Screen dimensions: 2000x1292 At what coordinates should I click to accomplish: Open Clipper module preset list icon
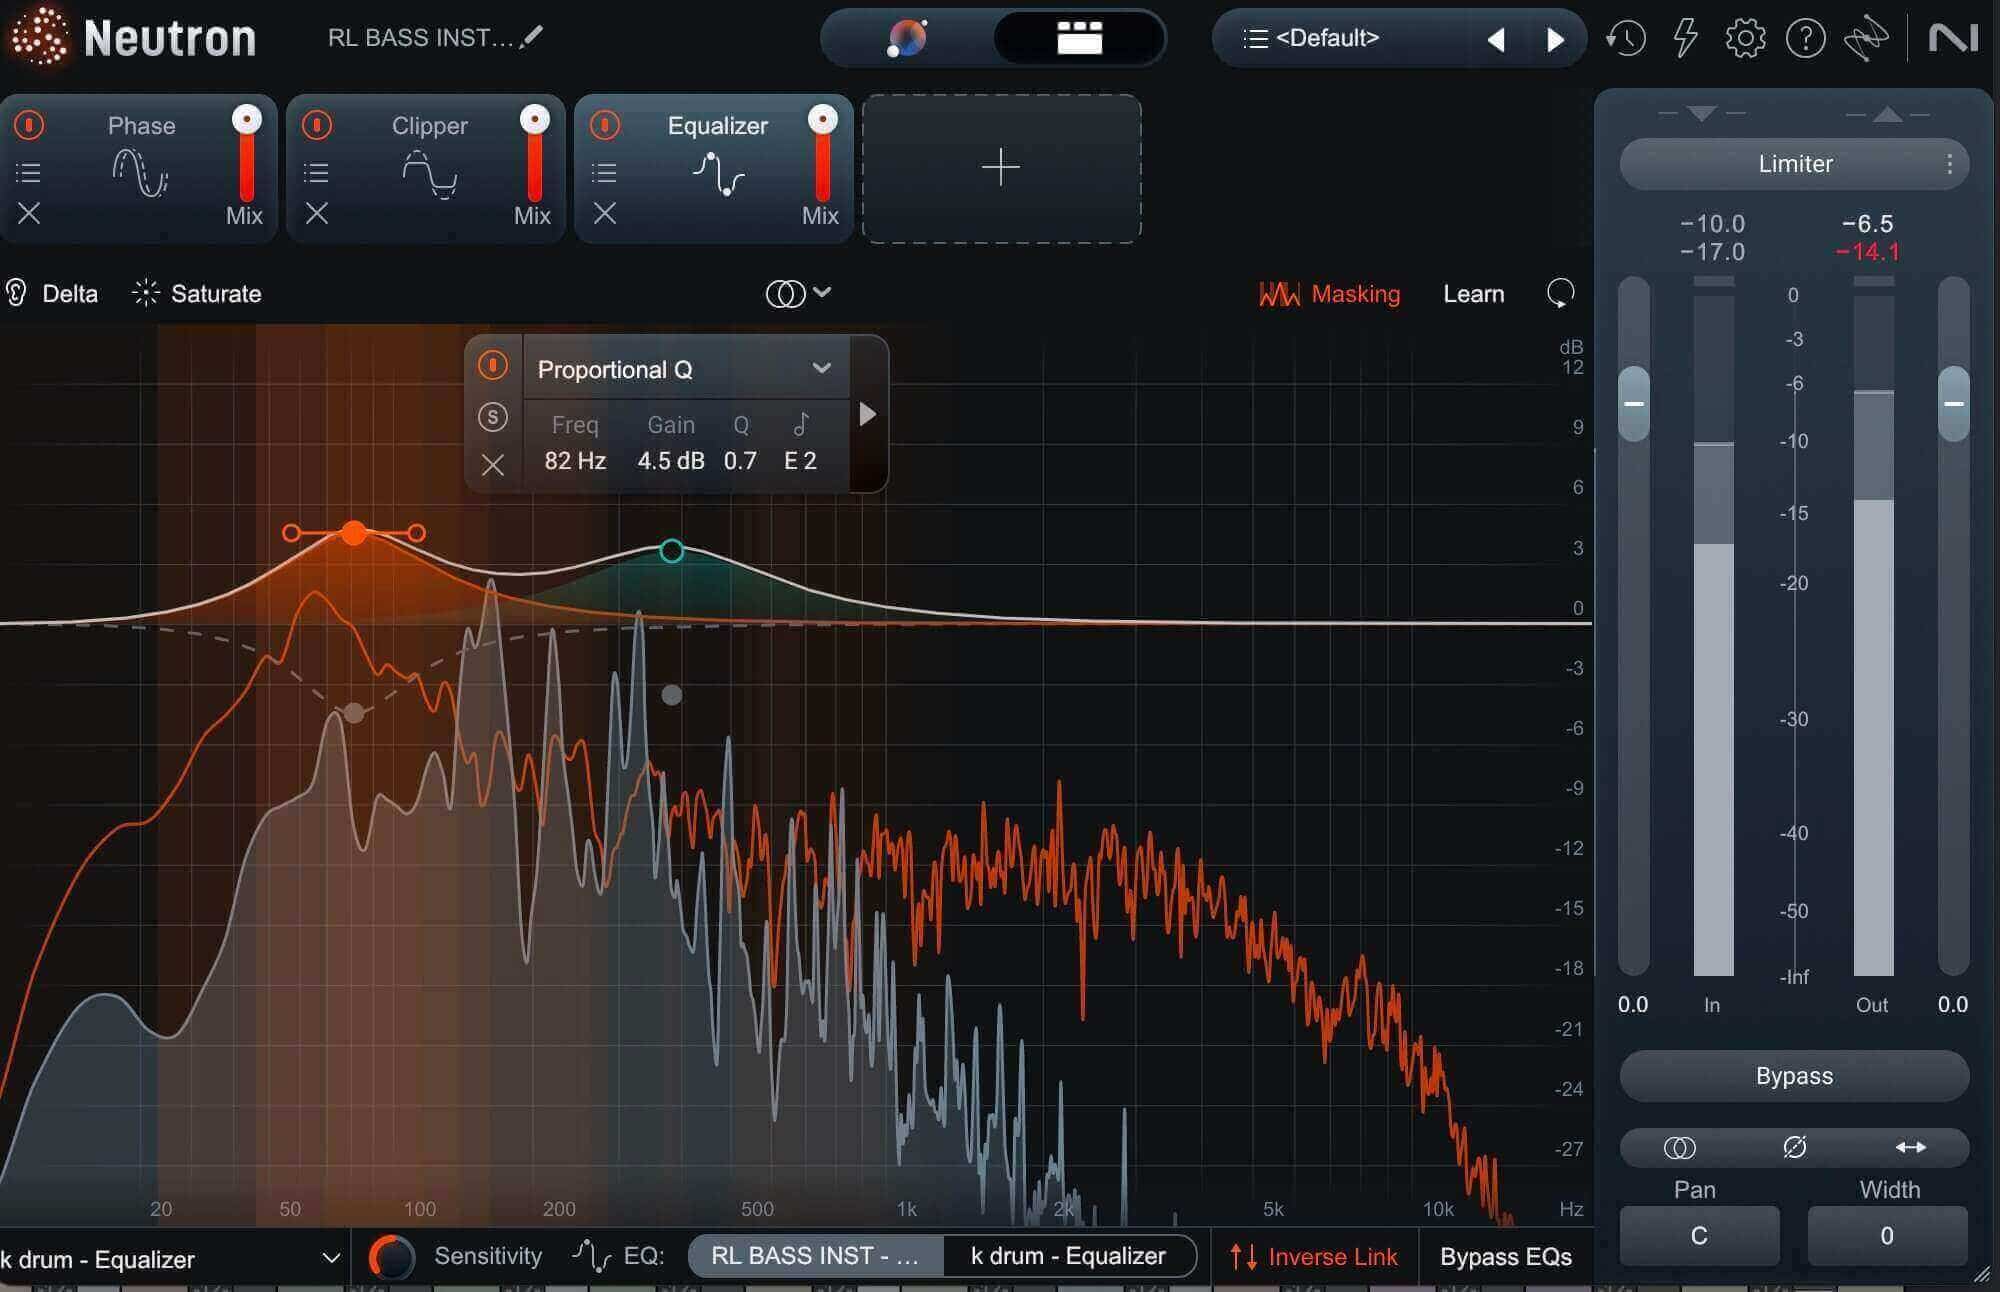click(316, 173)
